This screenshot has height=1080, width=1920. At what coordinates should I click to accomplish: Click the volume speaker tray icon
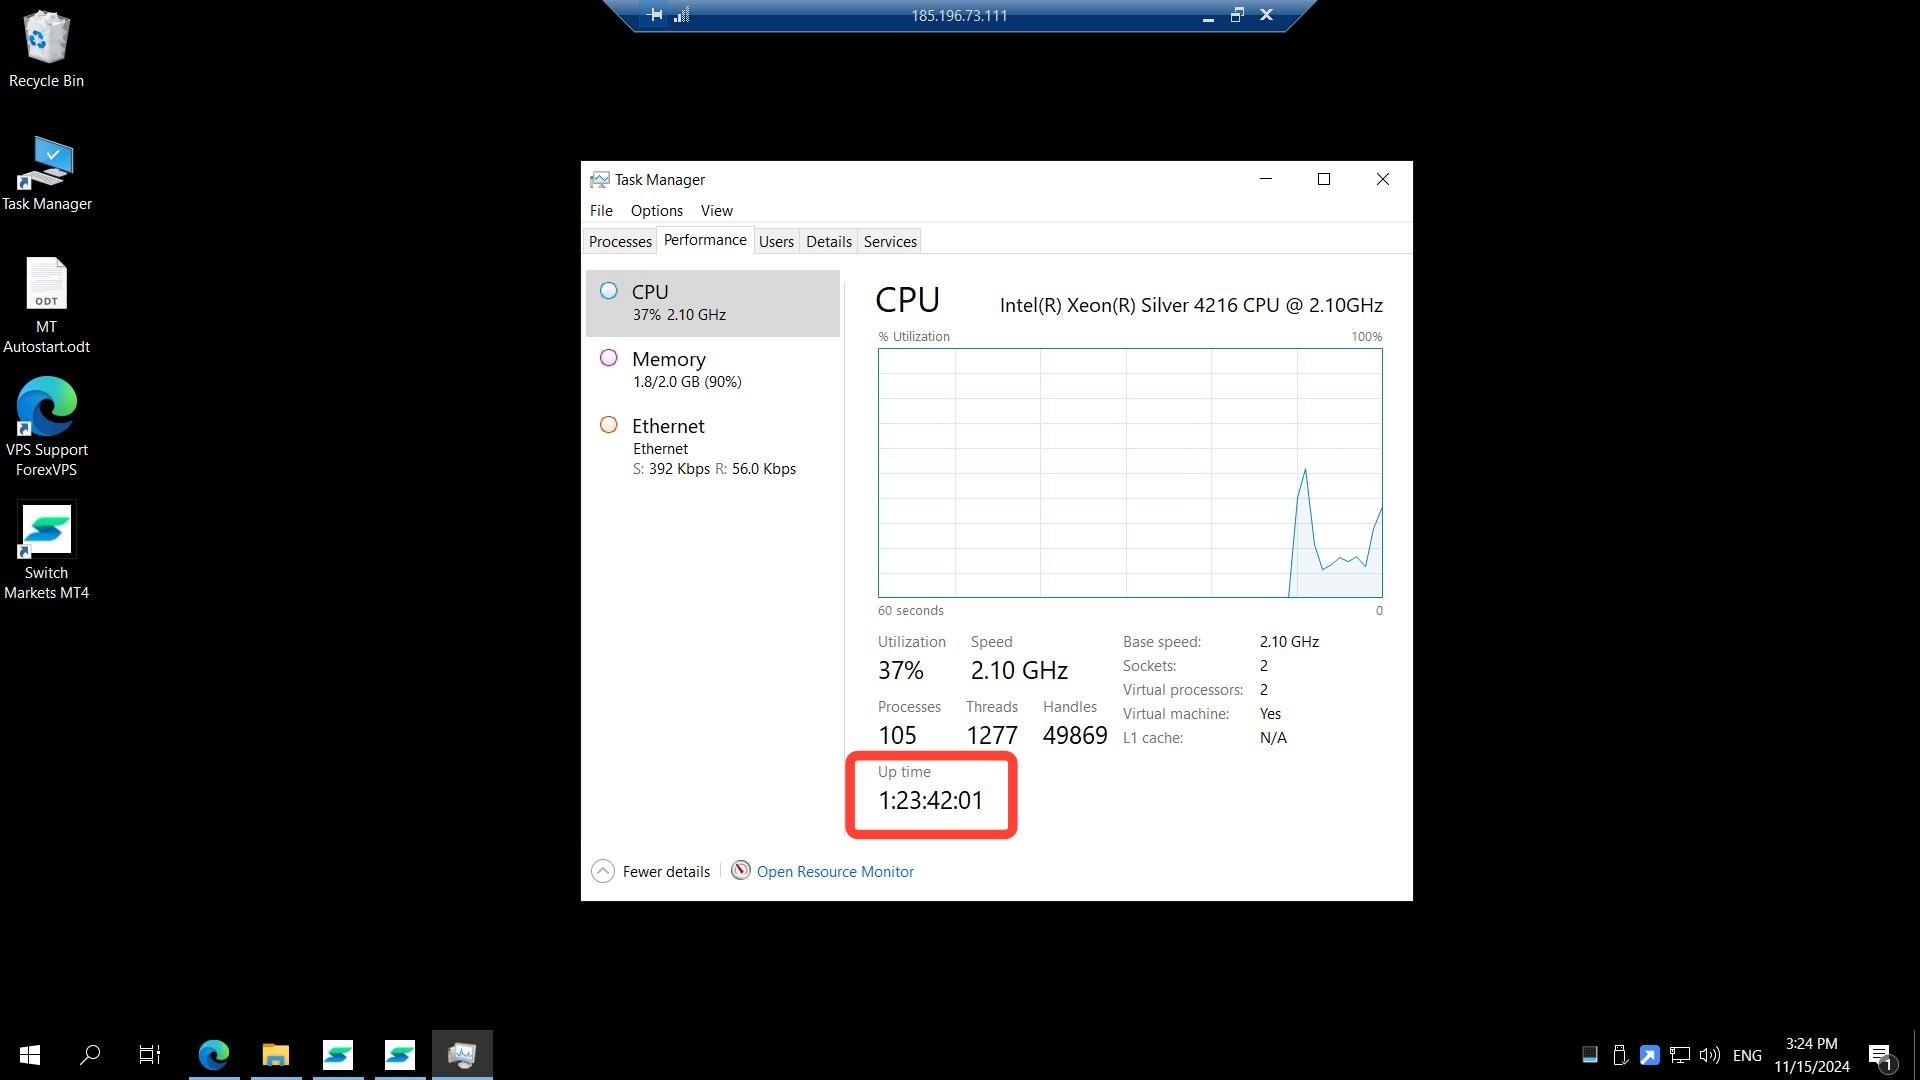1709,1055
